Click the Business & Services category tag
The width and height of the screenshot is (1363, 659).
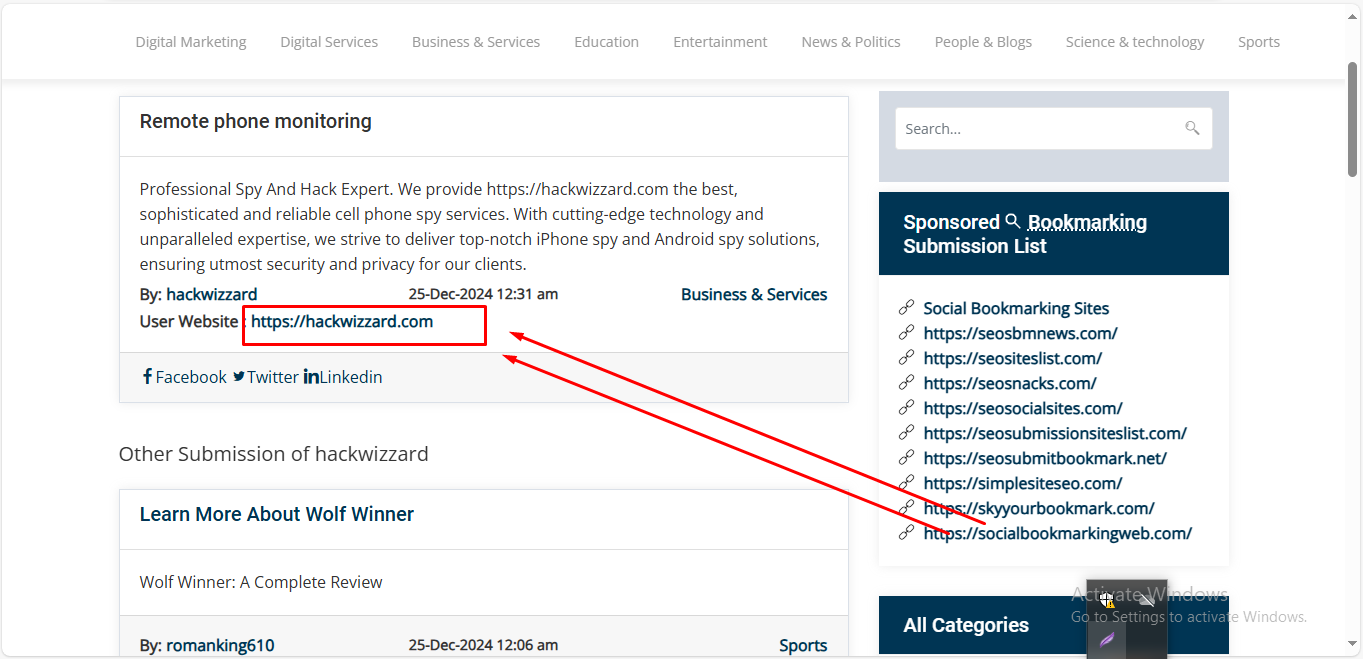point(754,294)
